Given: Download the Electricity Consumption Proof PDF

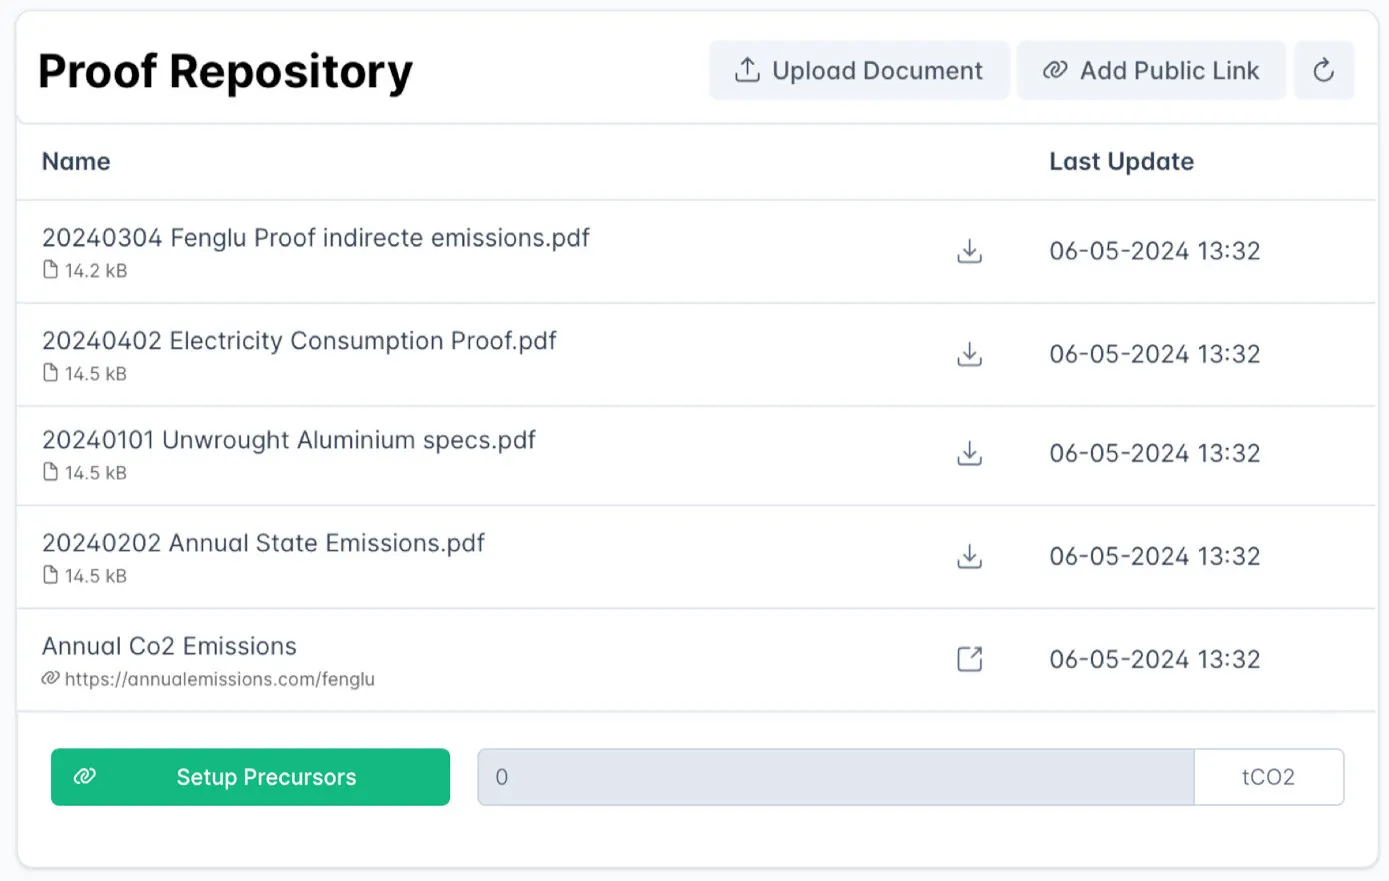Looking at the screenshot, I should (x=969, y=354).
